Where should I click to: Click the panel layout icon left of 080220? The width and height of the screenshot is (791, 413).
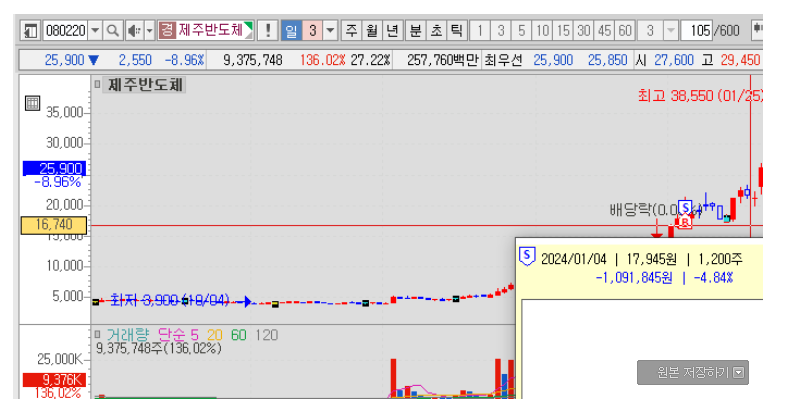point(31,31)
